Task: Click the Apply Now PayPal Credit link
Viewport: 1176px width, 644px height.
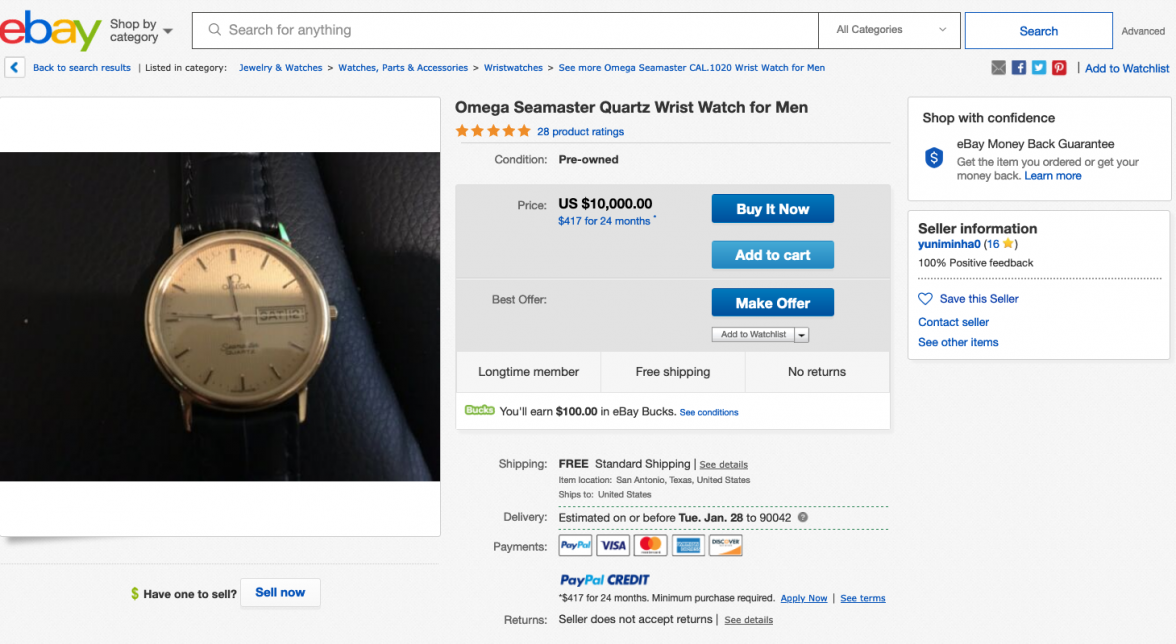Action: point(803,599)
